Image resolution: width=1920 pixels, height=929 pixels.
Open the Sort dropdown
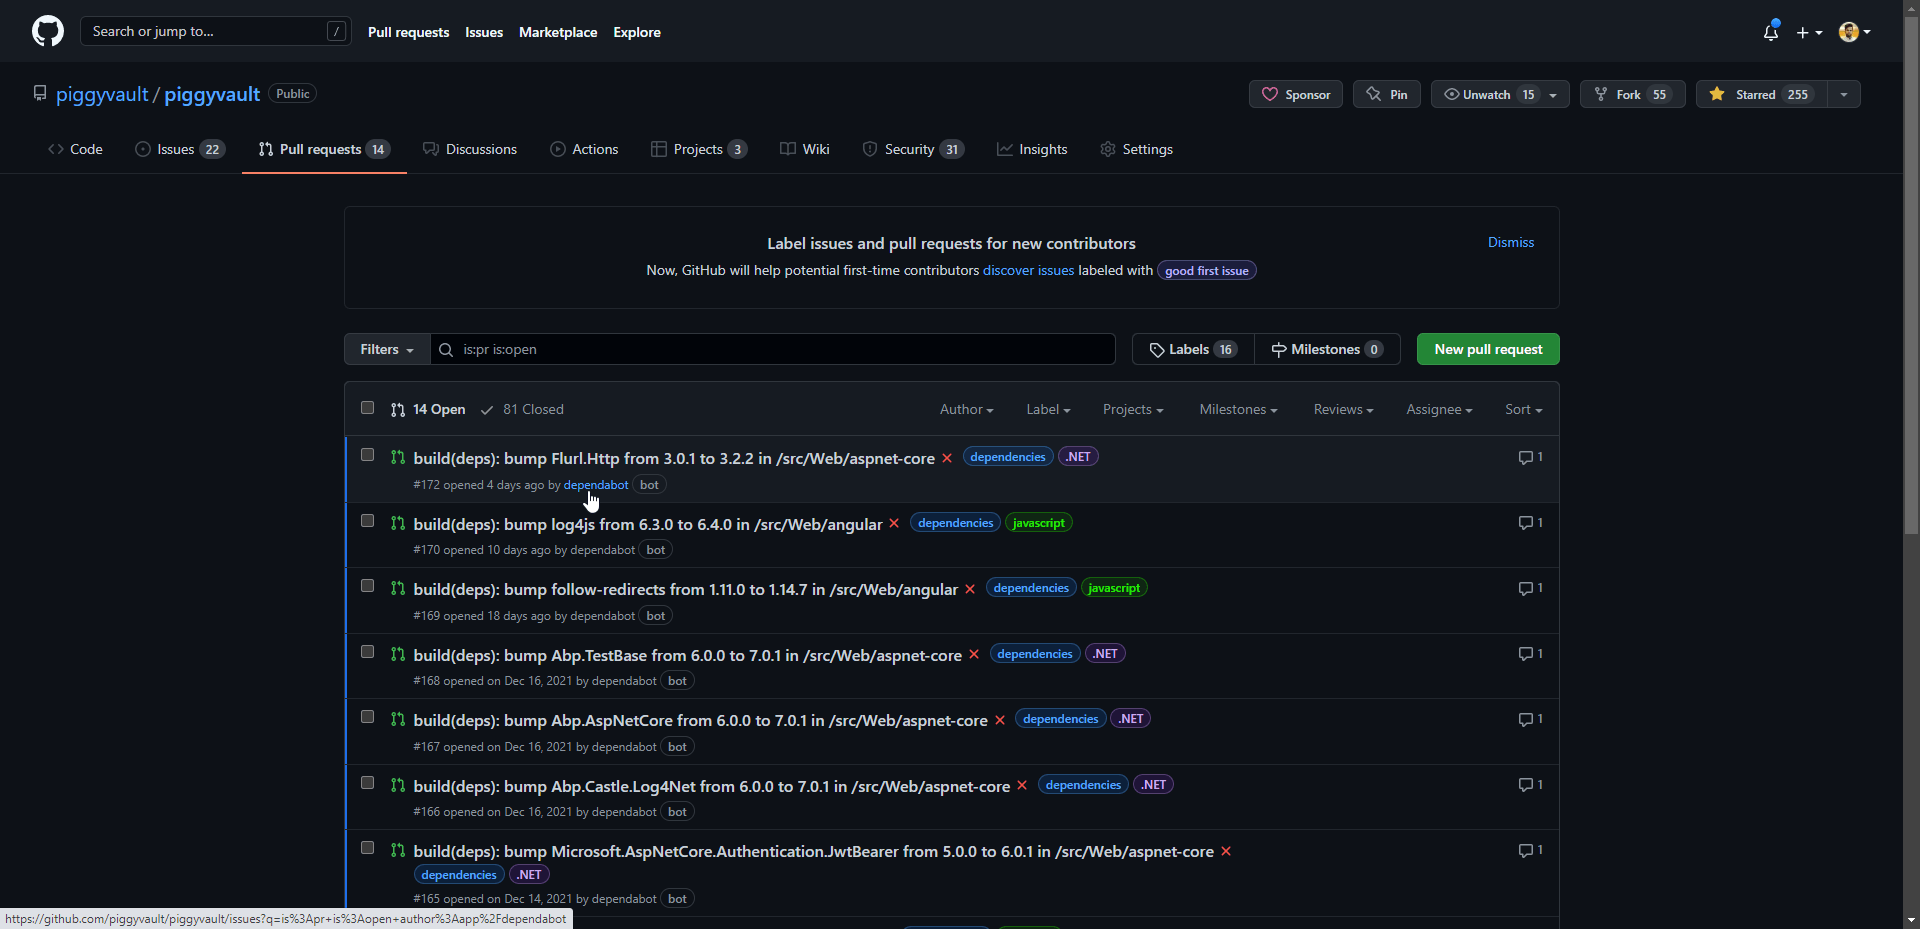[x=1522, y=409]
